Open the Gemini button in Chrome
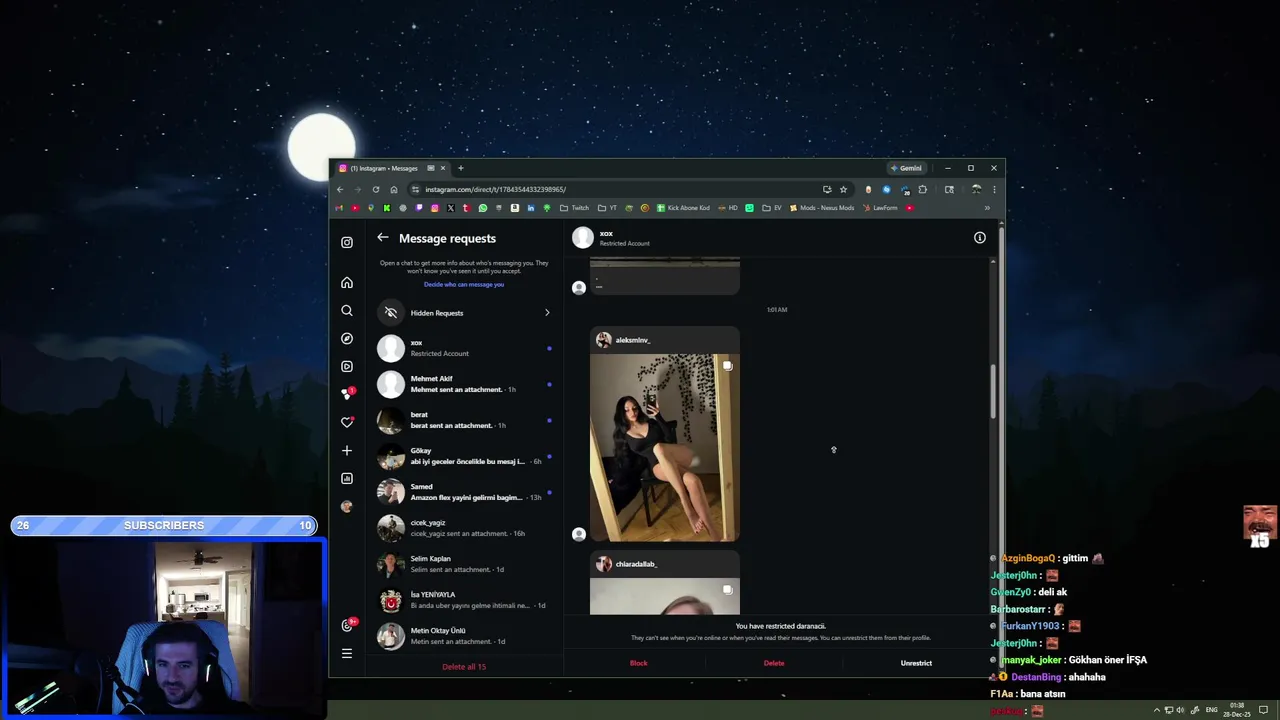Screen dimensions: 1280x720 pos(906,168)
